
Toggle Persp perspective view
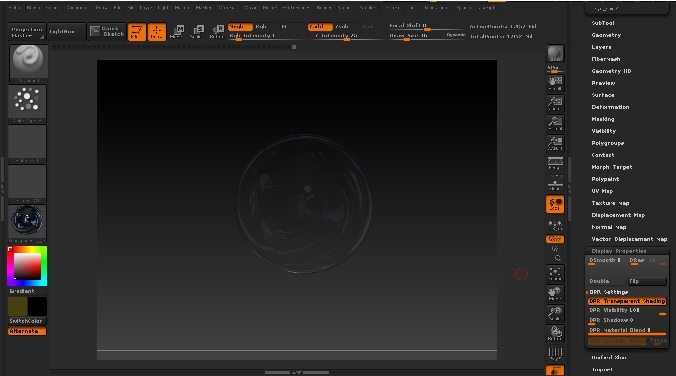coord(555,164)
